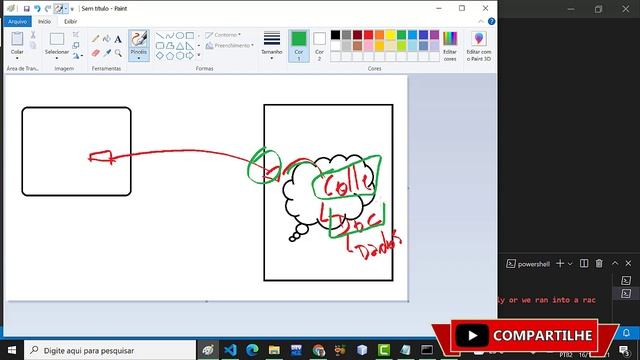
Task: Click the Crop icon in Imagem group
Action: 76,35
